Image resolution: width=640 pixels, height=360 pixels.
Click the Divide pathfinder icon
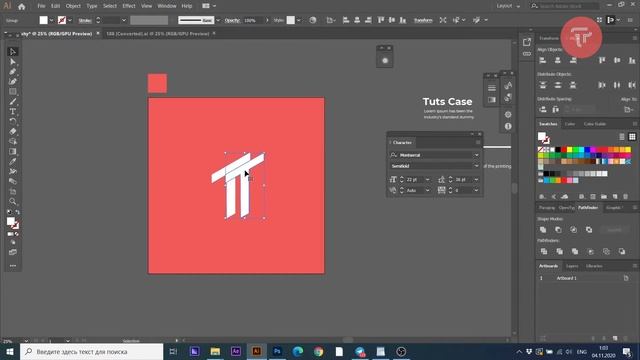tap(544, 251)
